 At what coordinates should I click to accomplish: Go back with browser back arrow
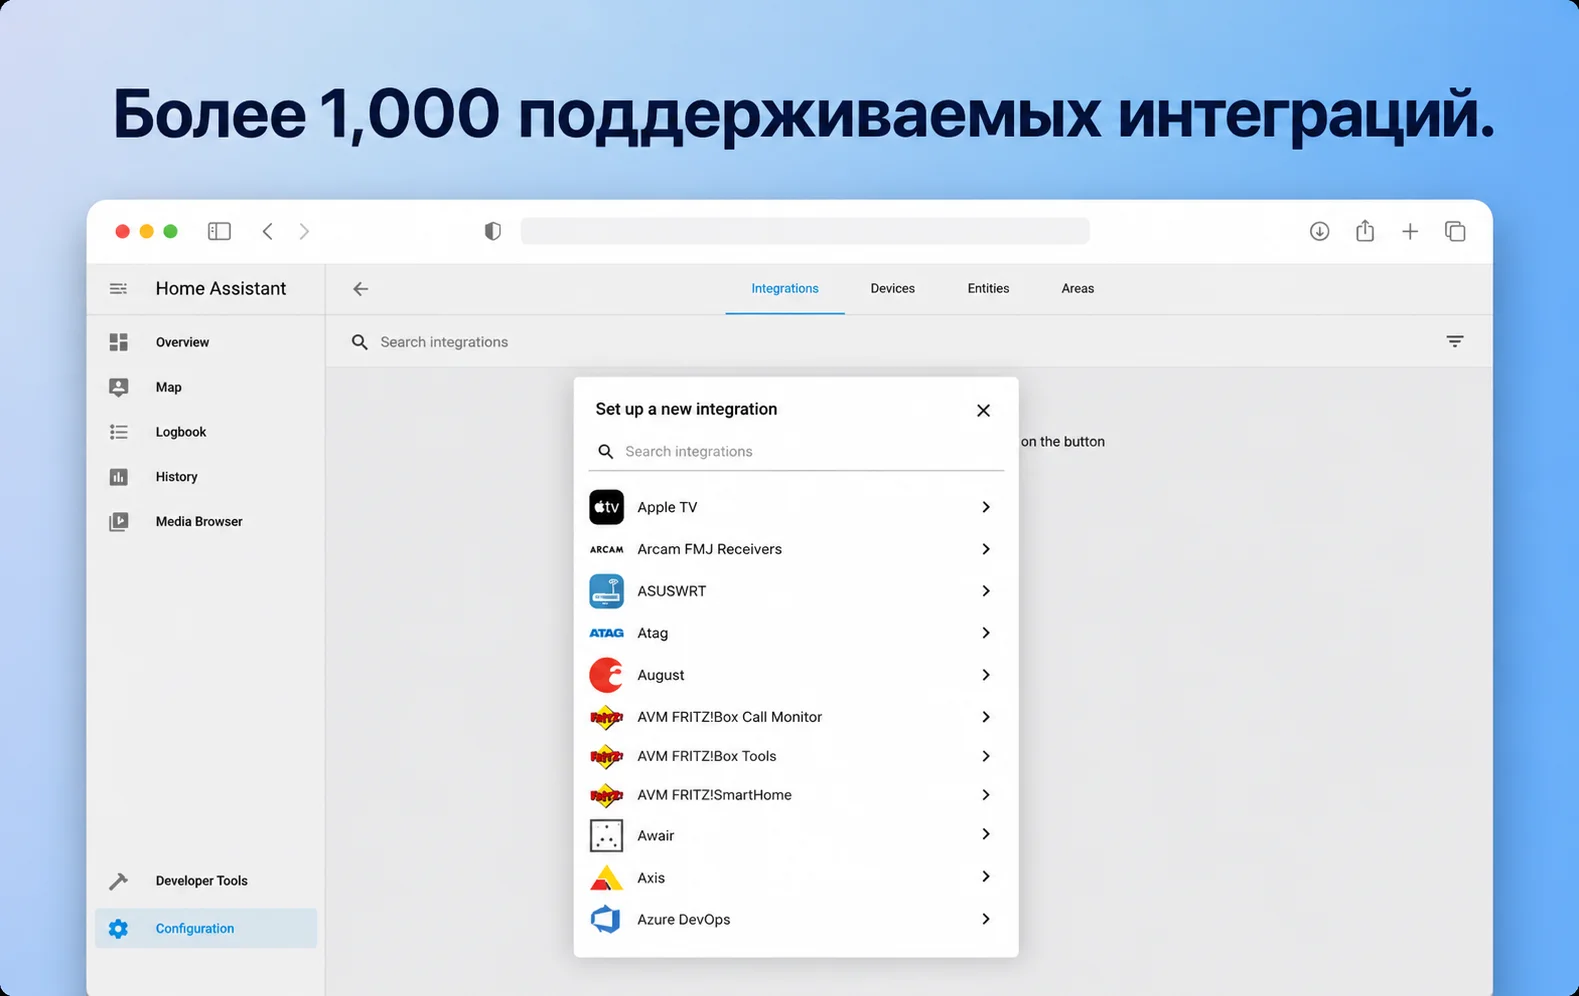[x=267, y=231]
